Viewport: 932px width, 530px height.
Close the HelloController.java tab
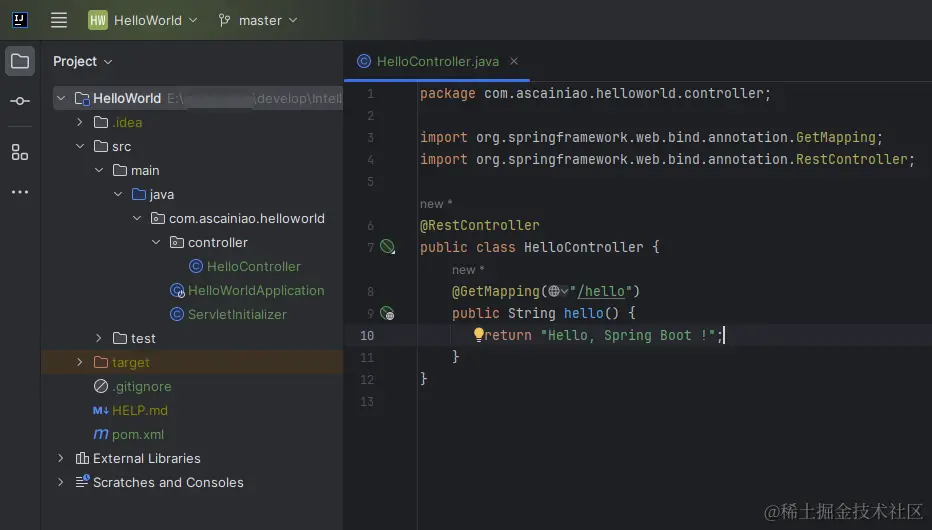(514, 61)
